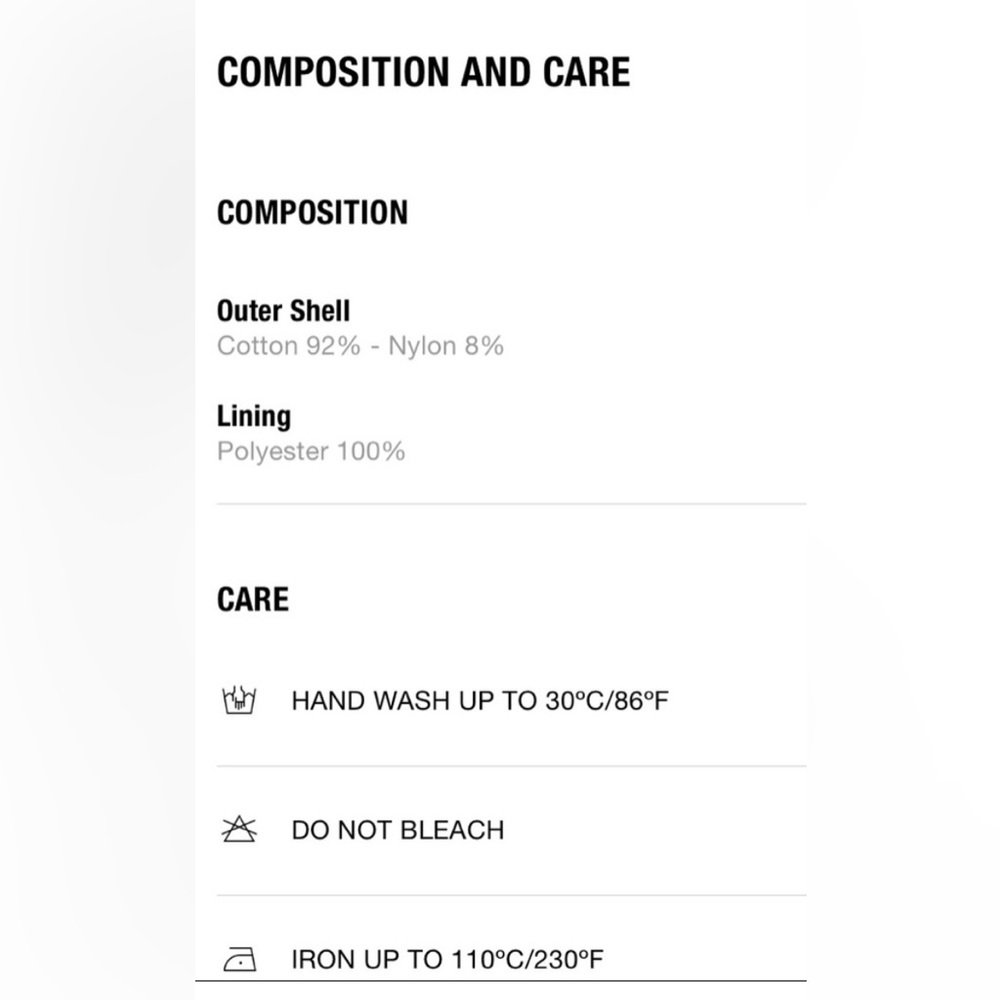Image resolution: width=1000 pixels, height=1000 pixels.
Task: Select the DO NOT BLEACH care row
Action: (x=511, y=830)
